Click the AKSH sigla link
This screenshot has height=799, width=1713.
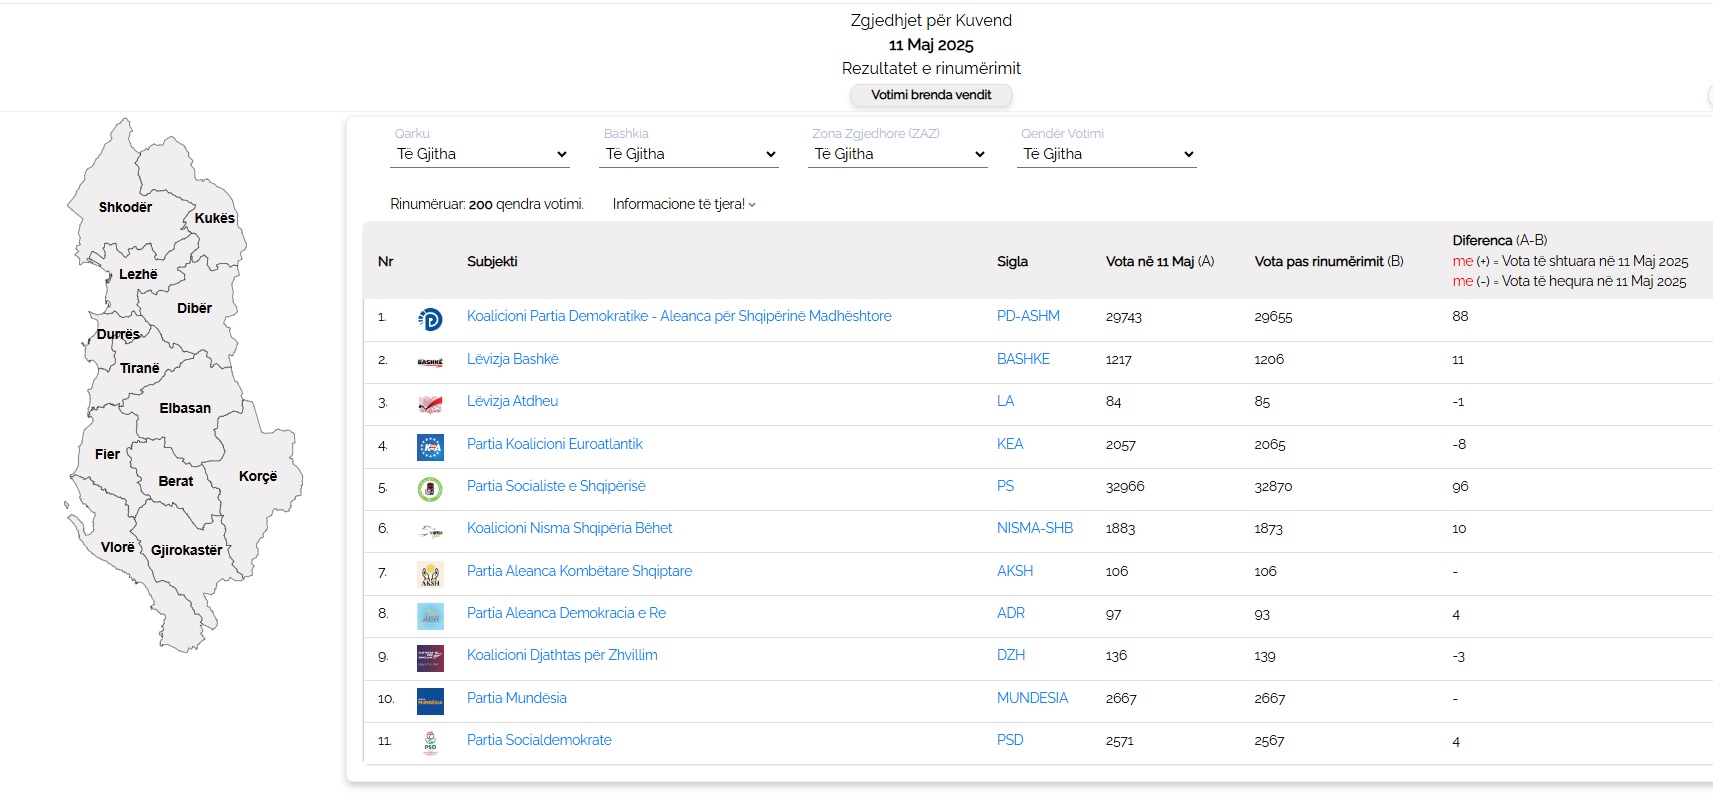point(1015,571)
